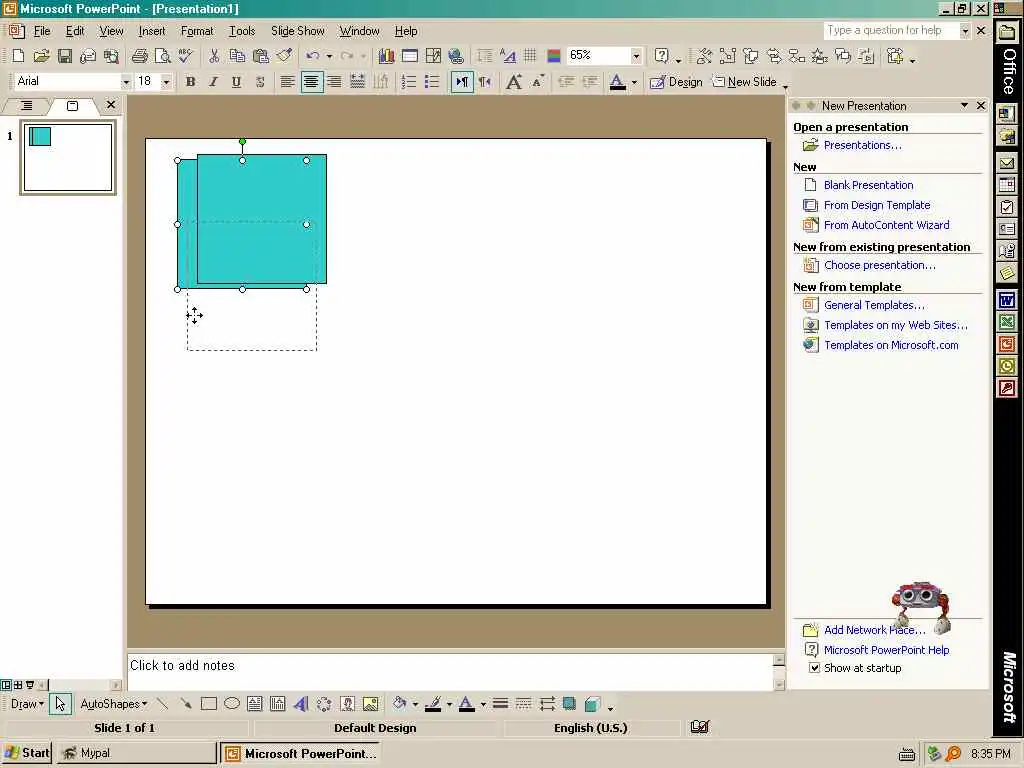The image size is (1024, 768).
Task: Undo the last action
Action: coord(313,56)
